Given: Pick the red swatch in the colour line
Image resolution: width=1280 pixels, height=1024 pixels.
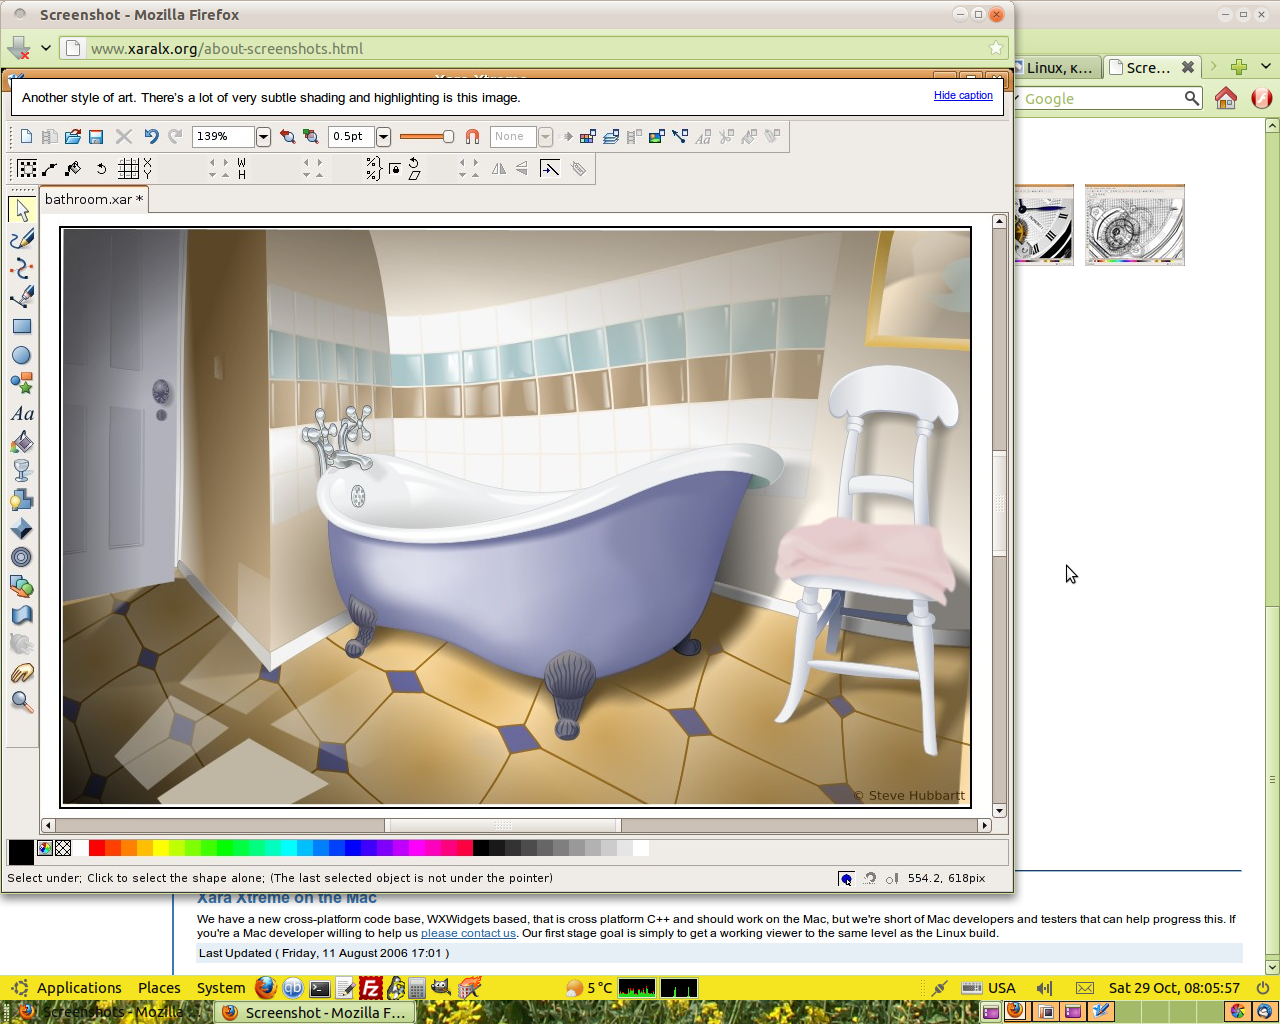Looking at the screenshot, I should point(96,849).
